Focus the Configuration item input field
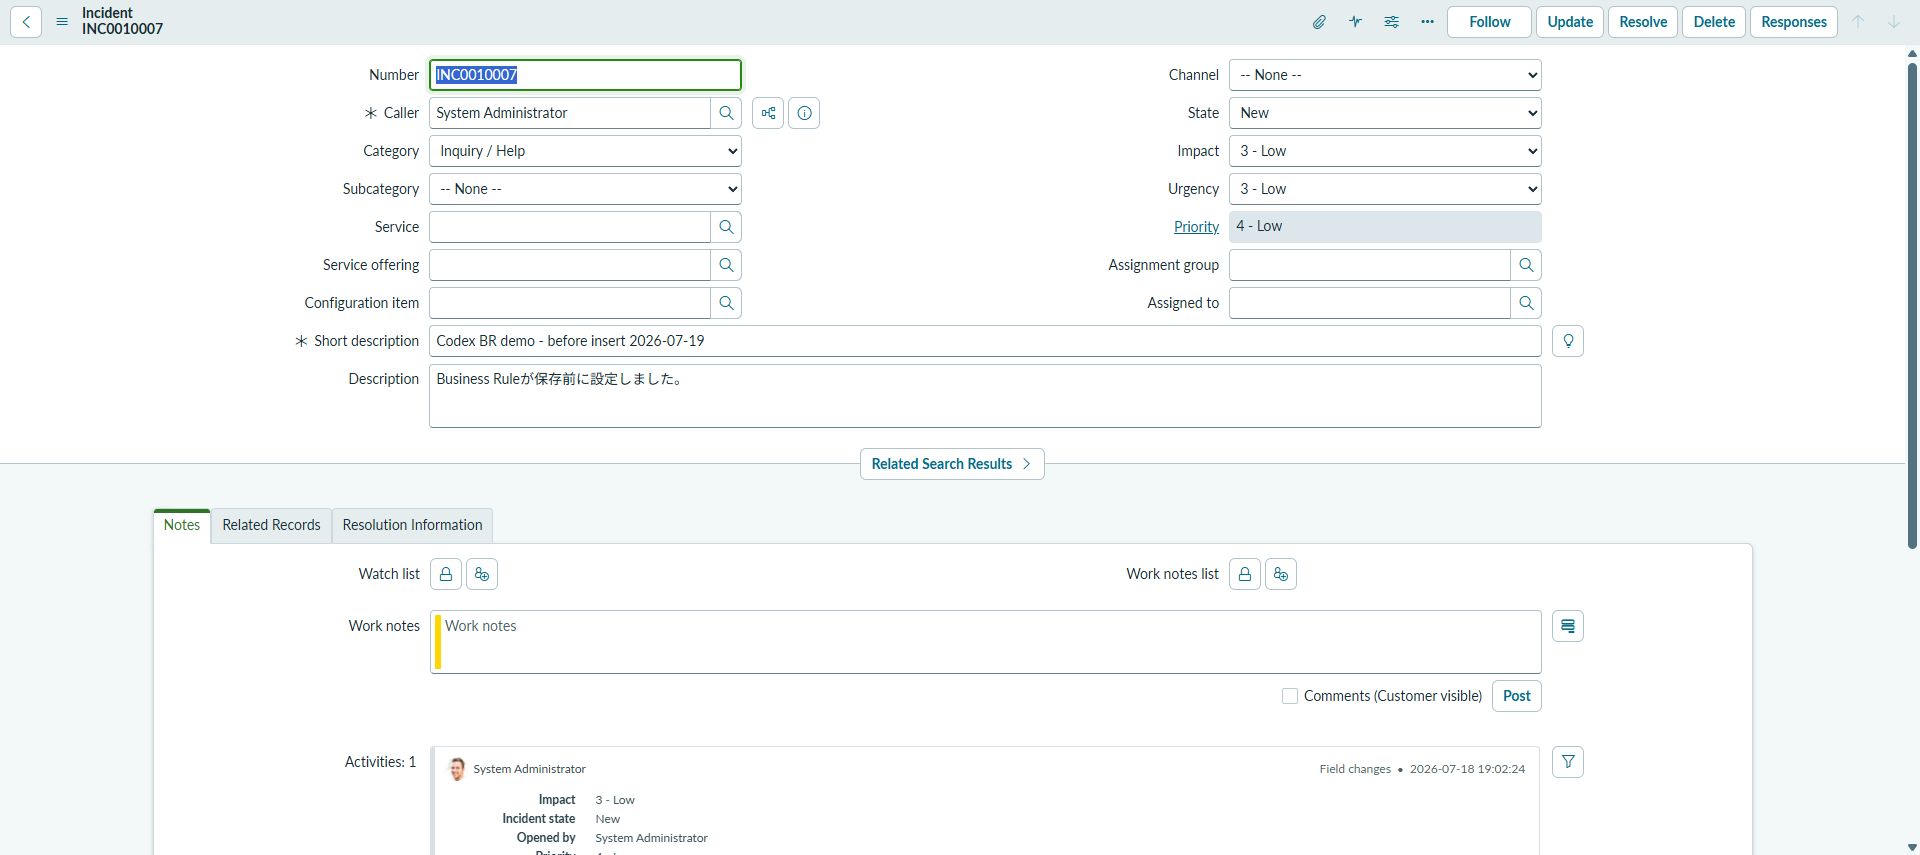Viewport: 1920px width, 855px height. (570, 303)
